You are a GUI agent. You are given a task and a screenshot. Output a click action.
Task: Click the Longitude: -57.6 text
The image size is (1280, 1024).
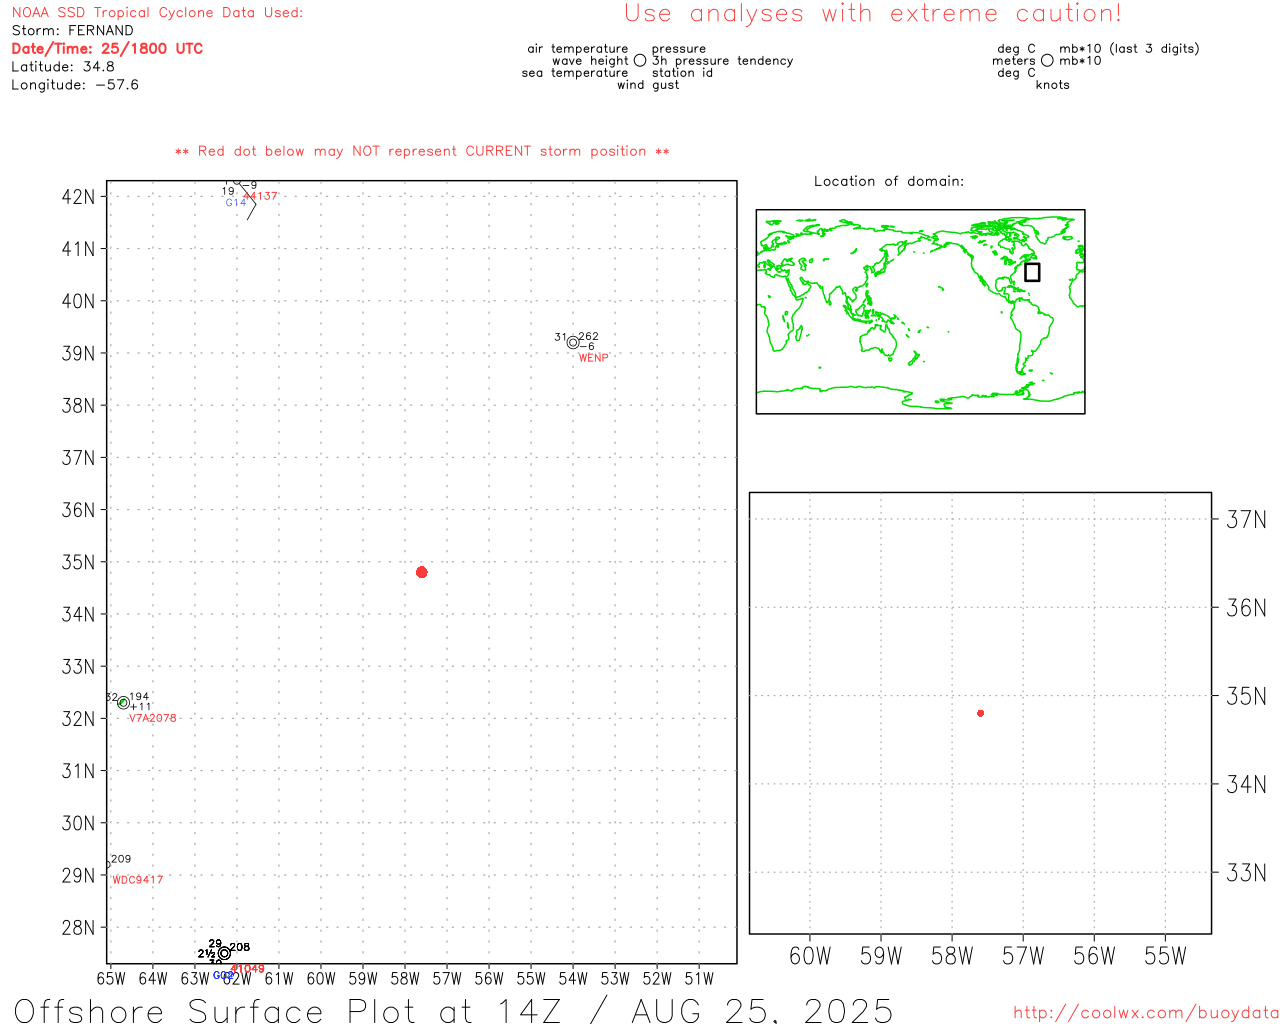point(75,84)
